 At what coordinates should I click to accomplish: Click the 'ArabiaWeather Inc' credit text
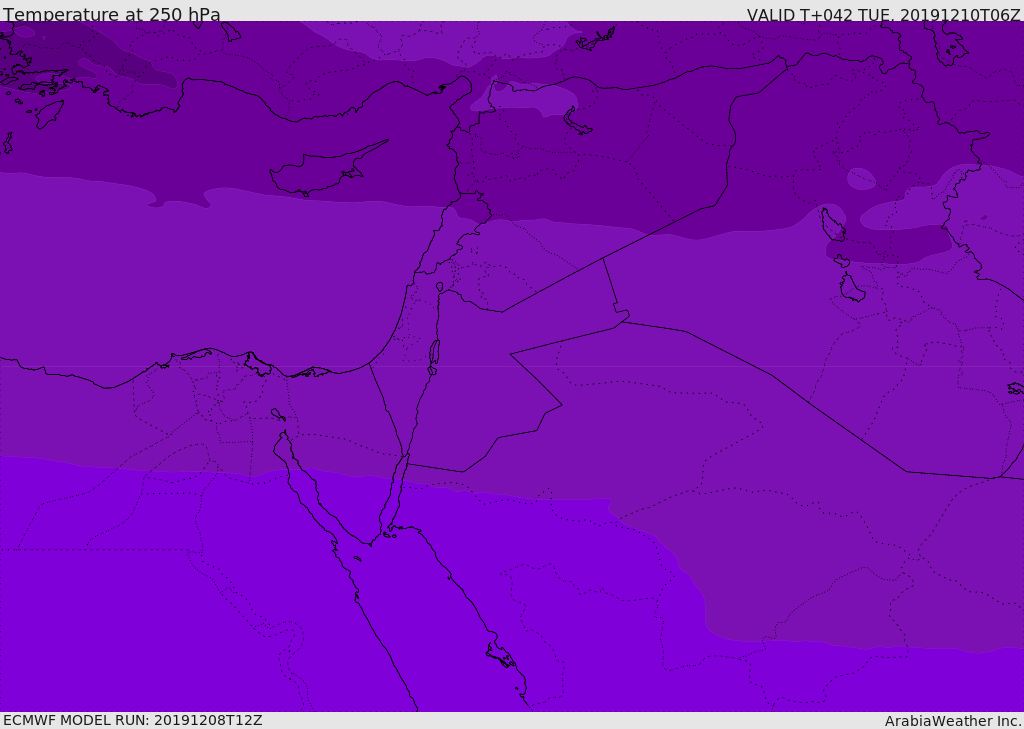(953, 721)
